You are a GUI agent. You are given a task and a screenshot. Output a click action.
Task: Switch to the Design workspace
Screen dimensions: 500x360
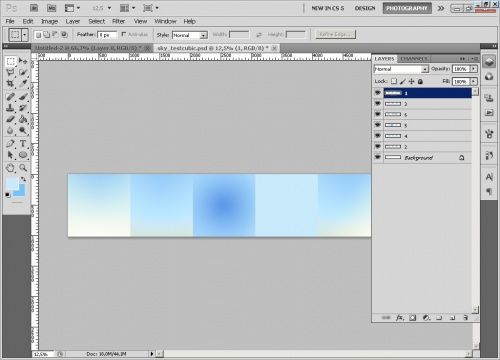(x=365, y=8)
